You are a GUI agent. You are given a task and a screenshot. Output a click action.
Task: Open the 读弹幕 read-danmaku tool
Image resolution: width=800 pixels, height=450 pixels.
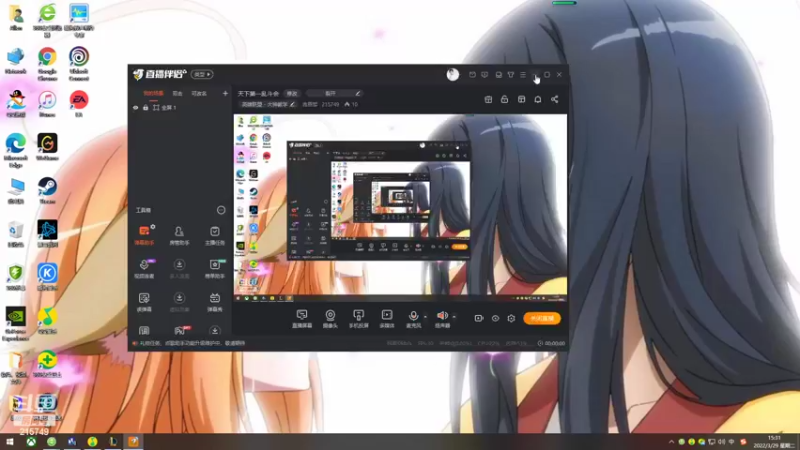[x=144, y=302]
